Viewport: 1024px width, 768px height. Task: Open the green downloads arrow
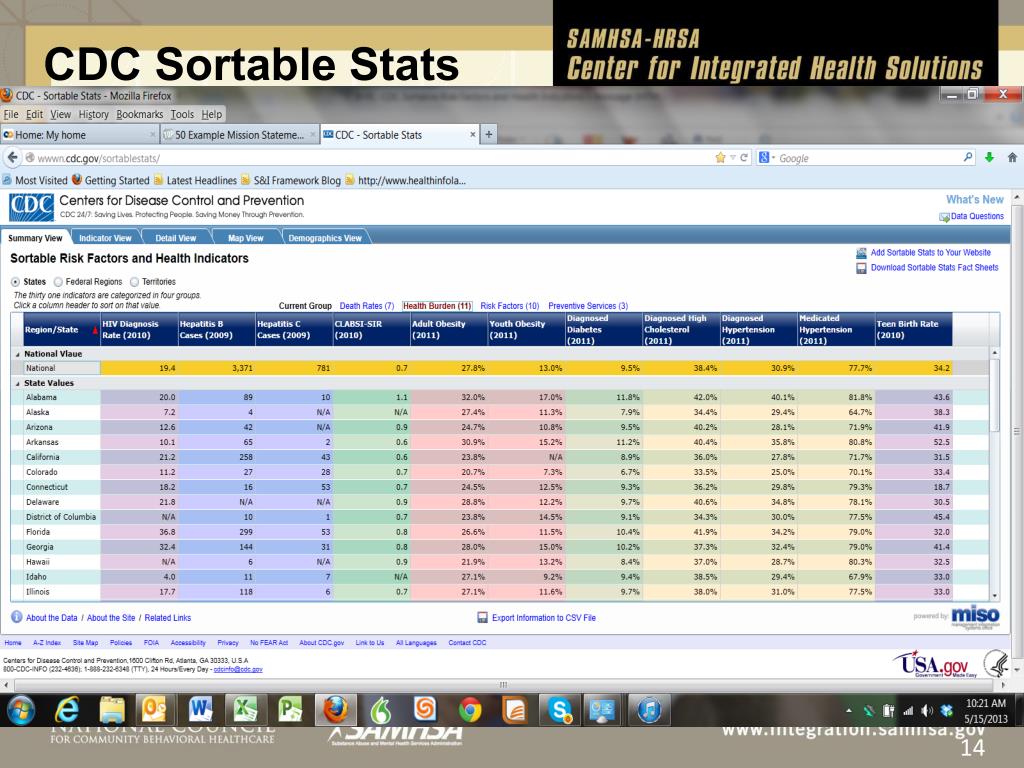(x=989, y=157)
